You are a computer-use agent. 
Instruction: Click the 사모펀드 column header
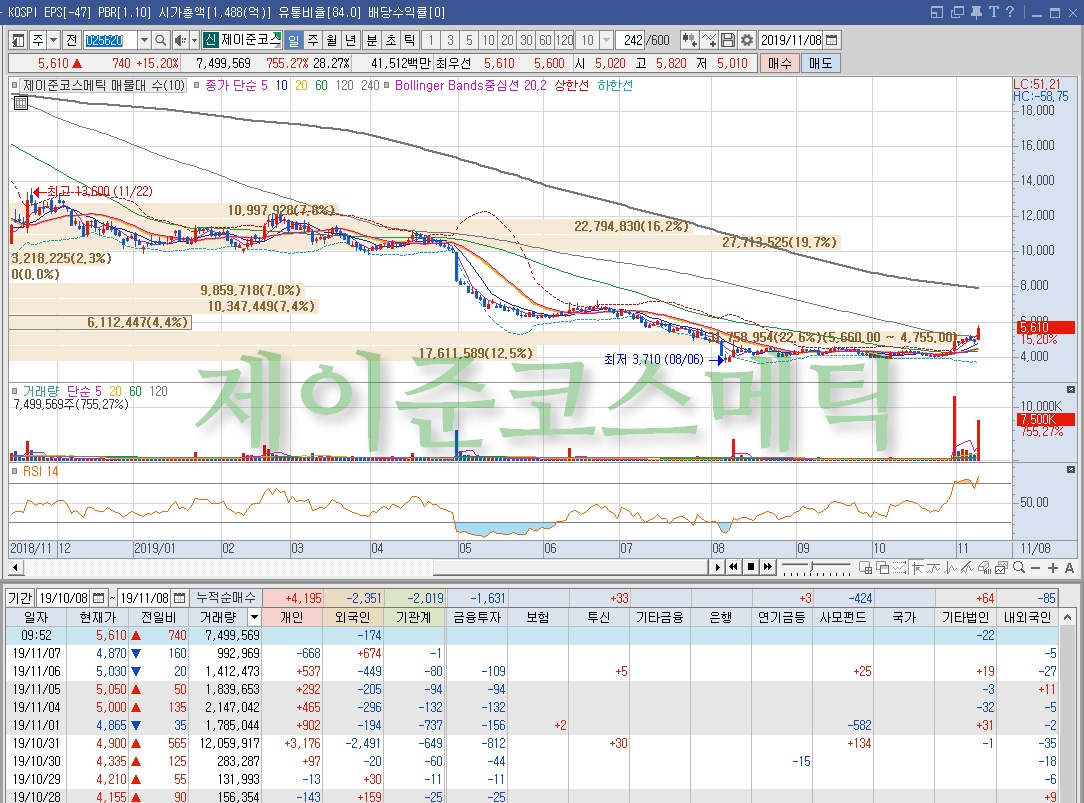click(x=843, y=617)
